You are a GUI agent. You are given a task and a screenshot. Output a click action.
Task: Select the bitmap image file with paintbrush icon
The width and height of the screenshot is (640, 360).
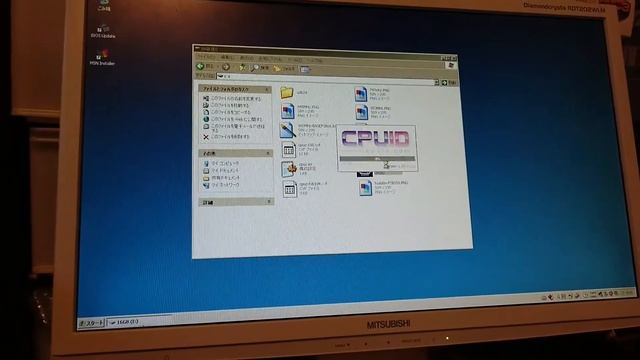click(x=288, y=130)
